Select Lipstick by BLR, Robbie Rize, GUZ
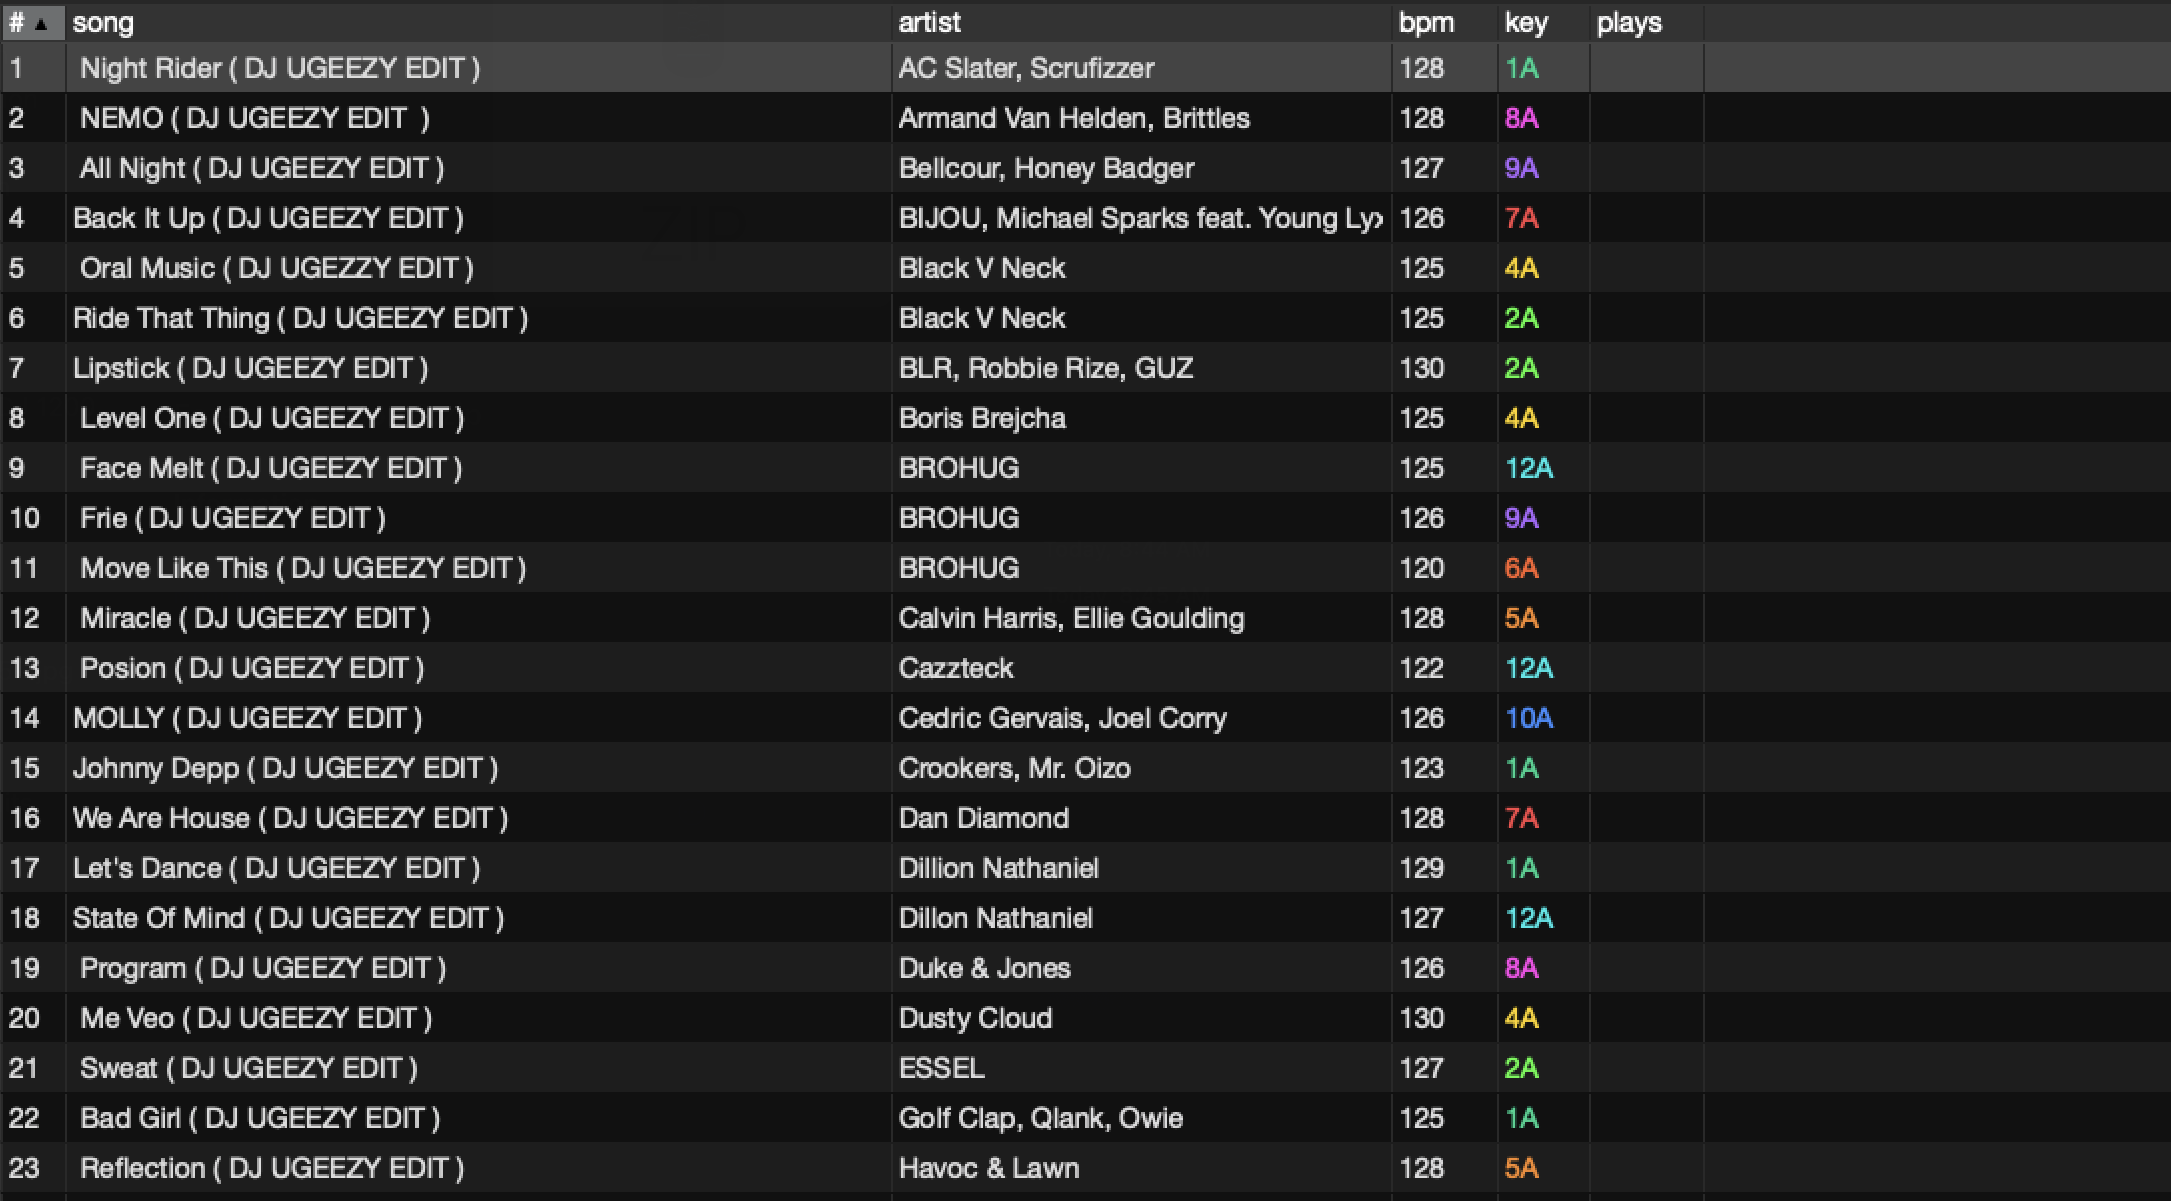This screenshot has width=2171, height=1201. (250, 368)
